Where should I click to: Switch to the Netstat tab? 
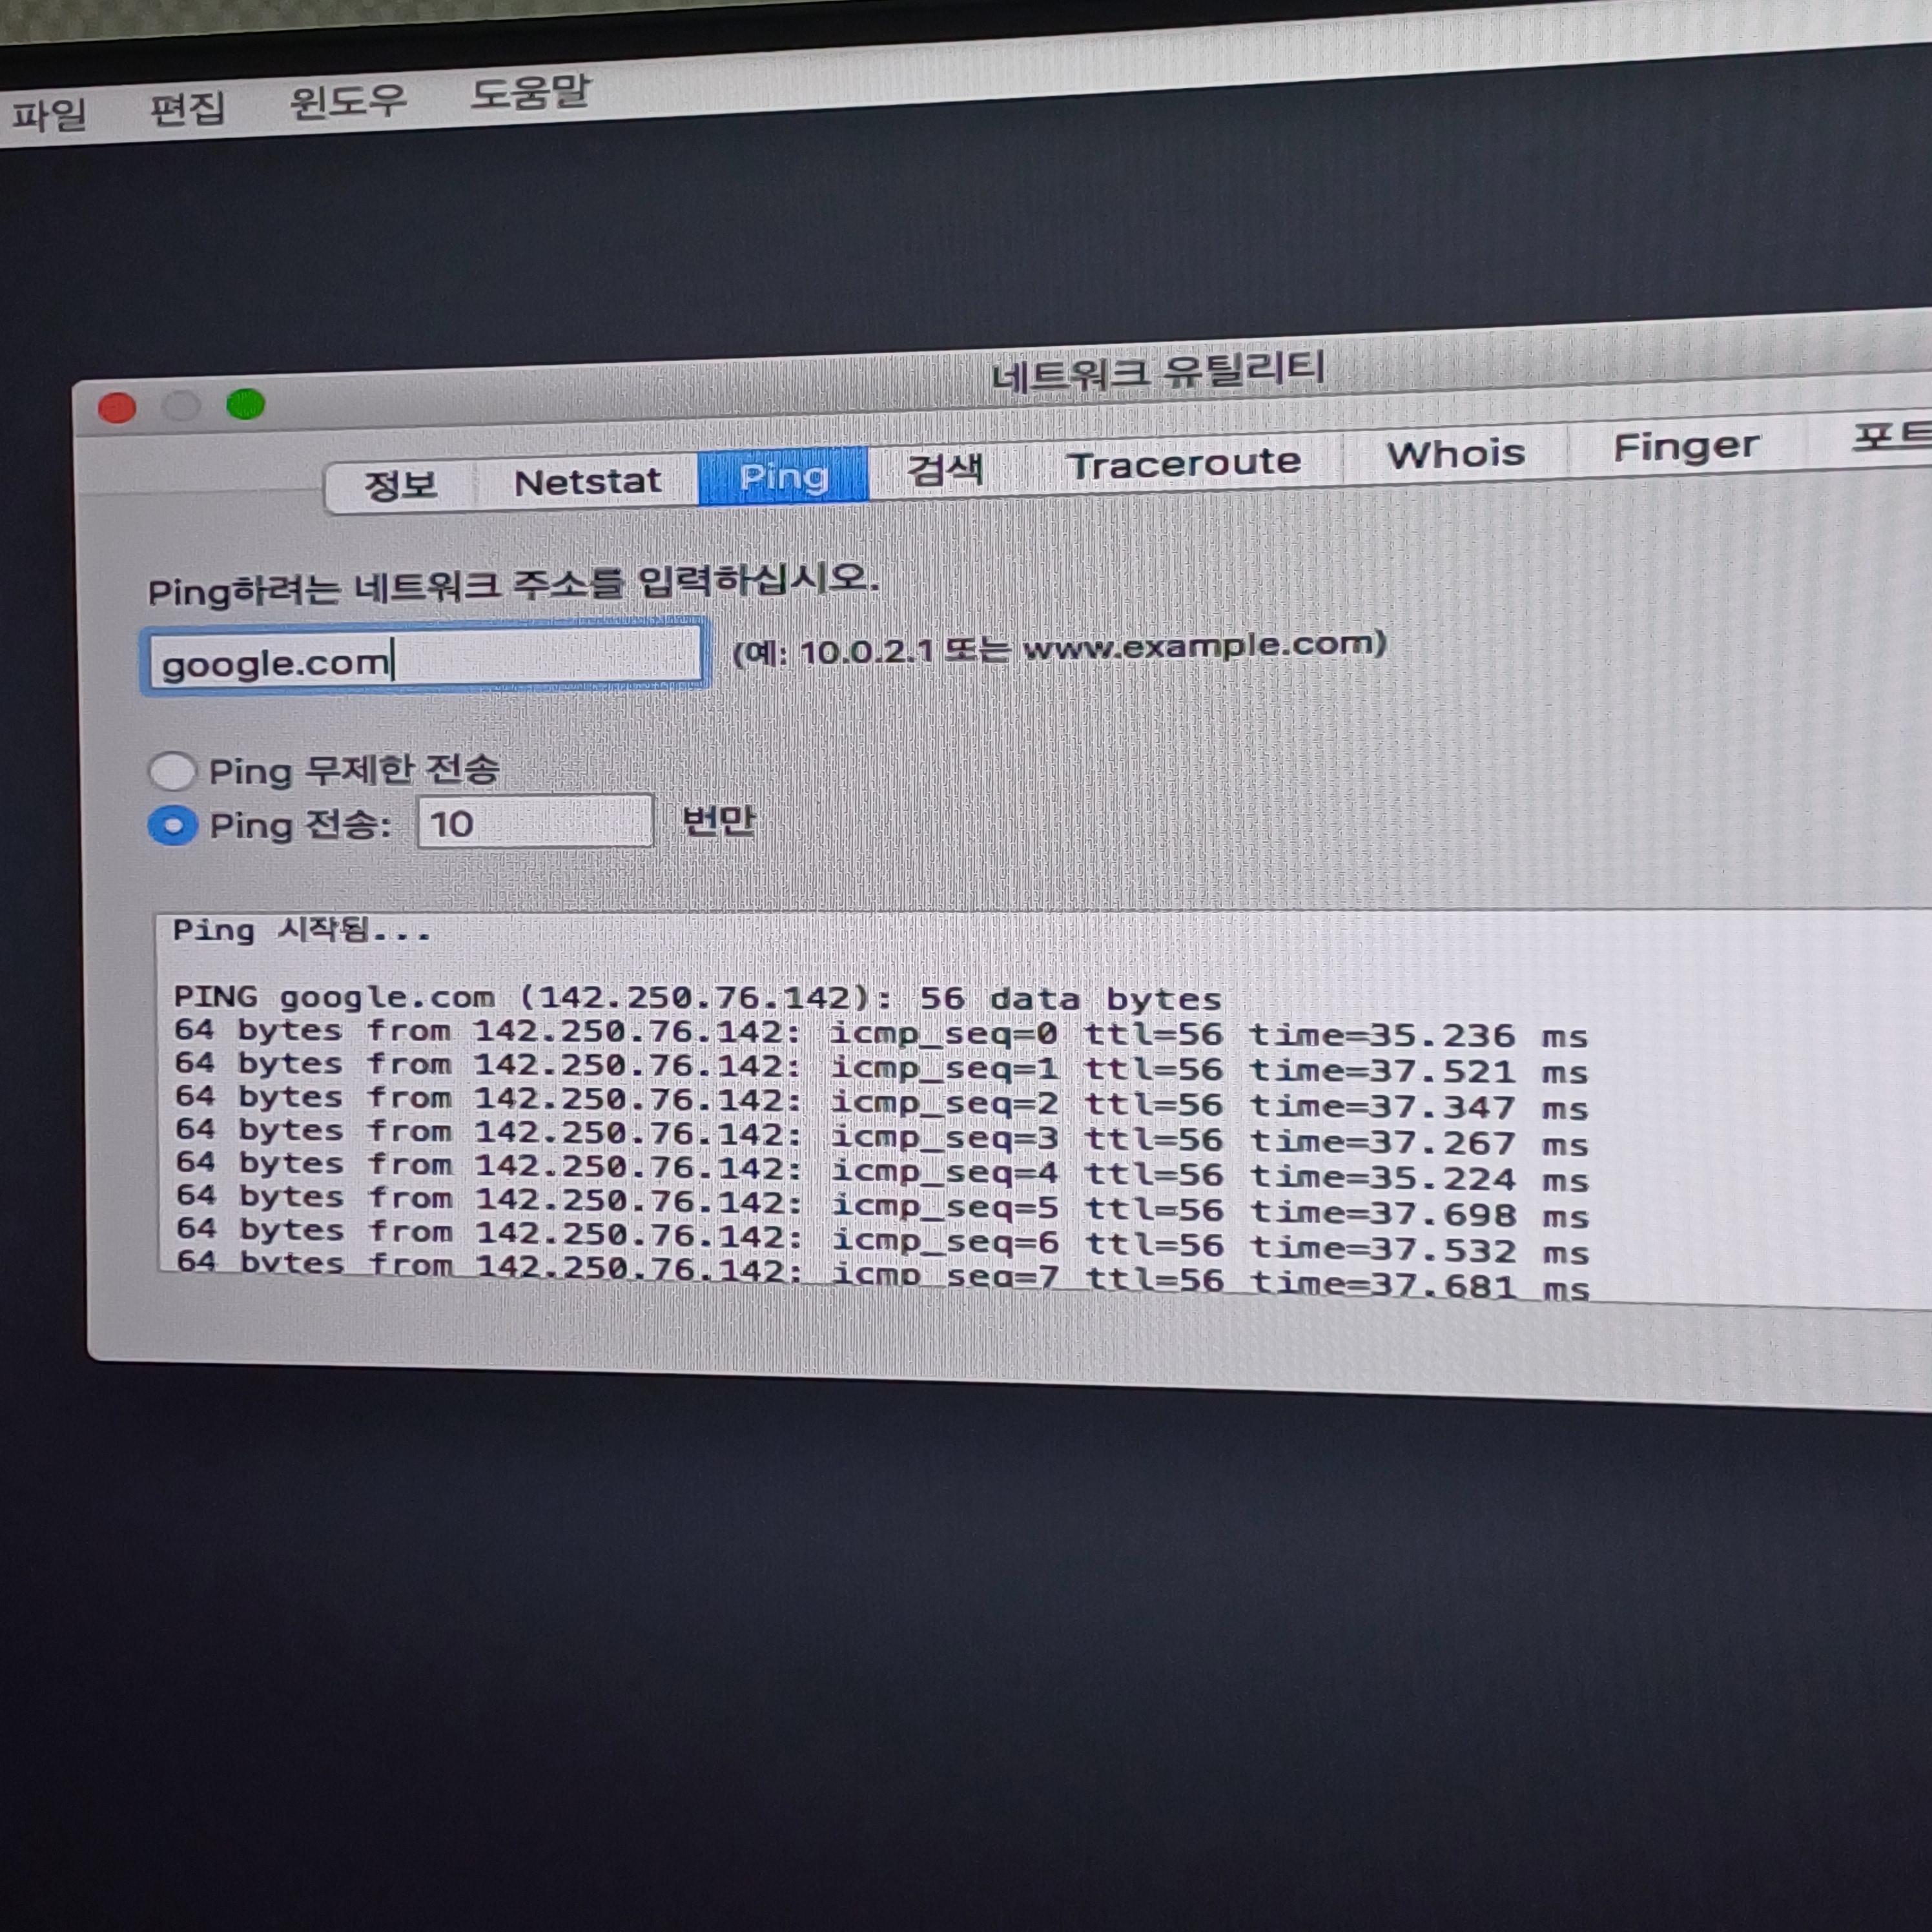tap(587, 481)
